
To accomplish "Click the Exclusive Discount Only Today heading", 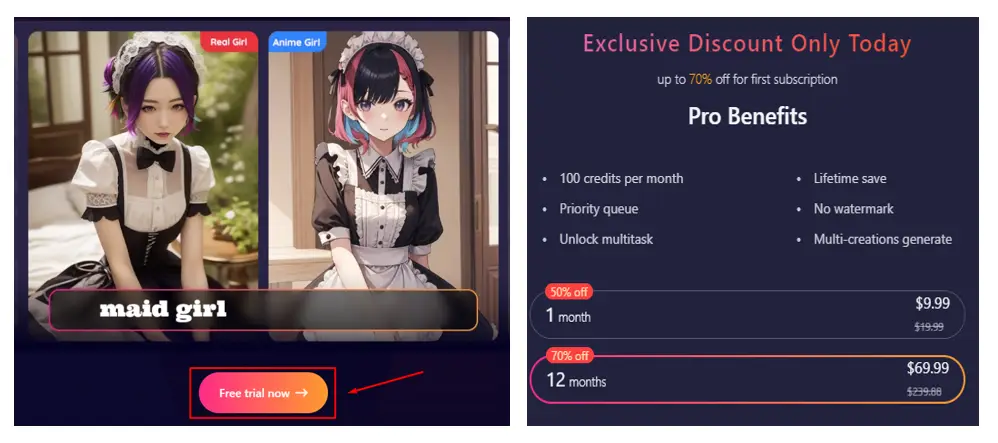I will (x=747, y=44).
